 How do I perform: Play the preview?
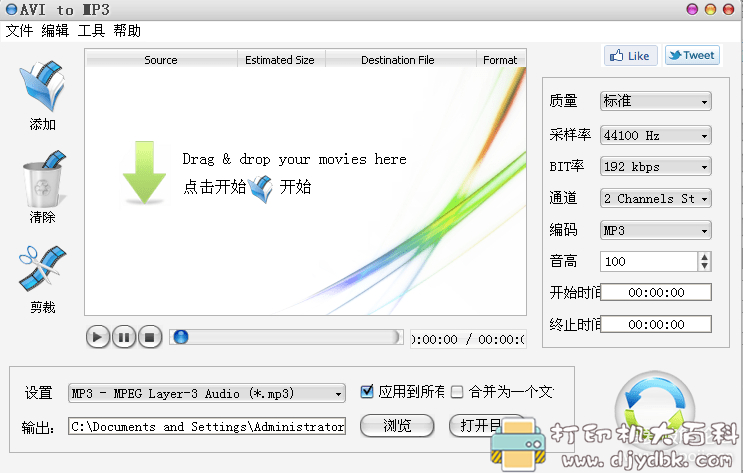point(98,337)
